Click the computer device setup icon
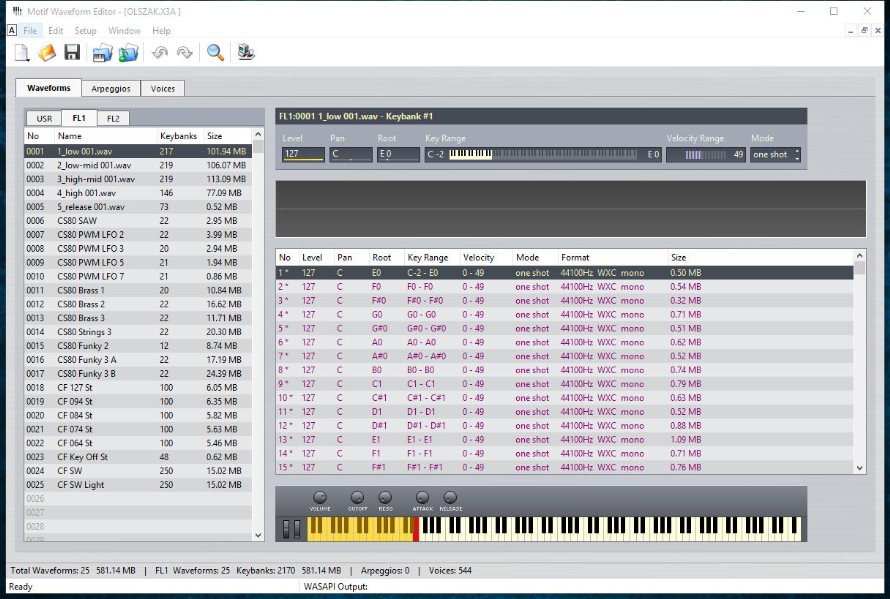 (x=246, y=53)
